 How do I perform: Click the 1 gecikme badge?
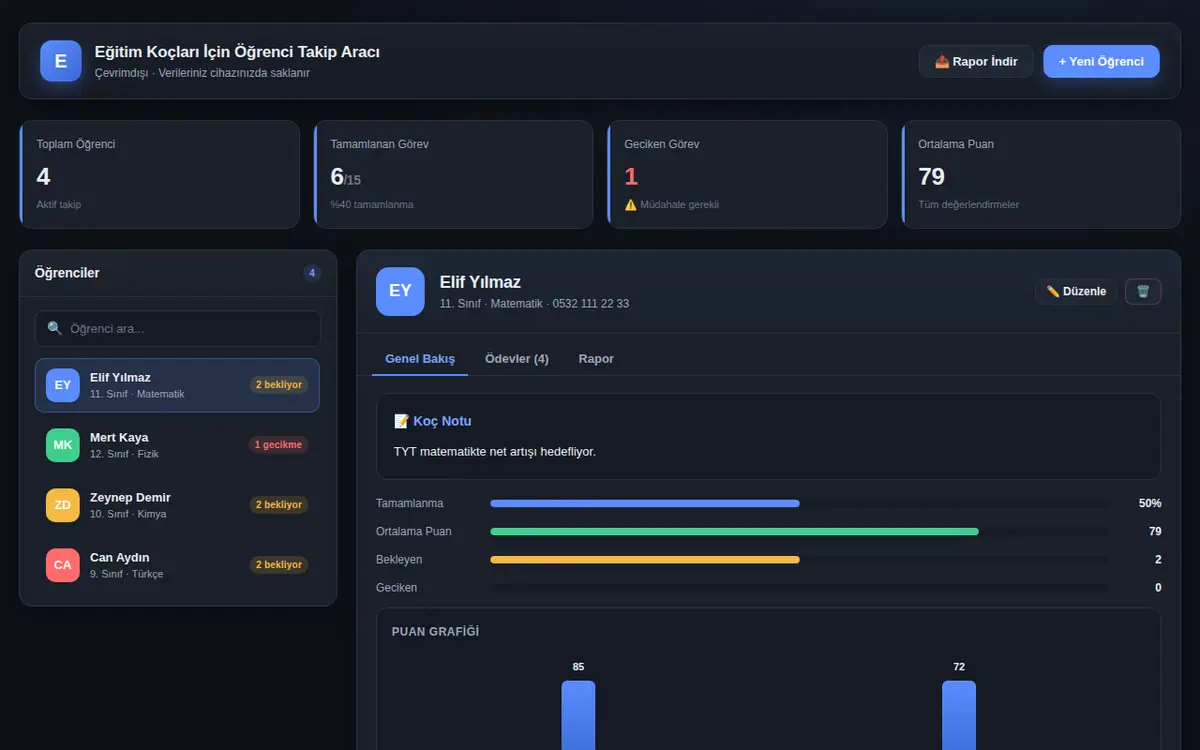(278, 445)
